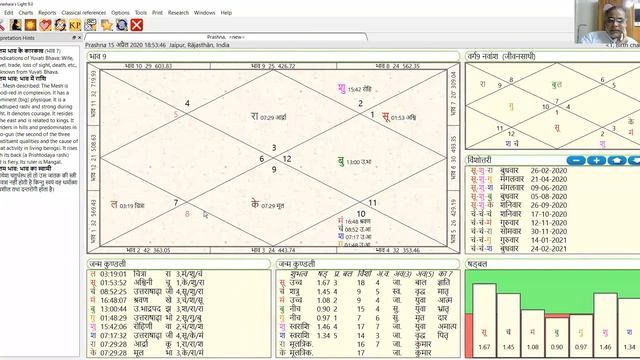Screen dimensions: 640x360
Task: Open the Tools menu
Action: (141, 13)
